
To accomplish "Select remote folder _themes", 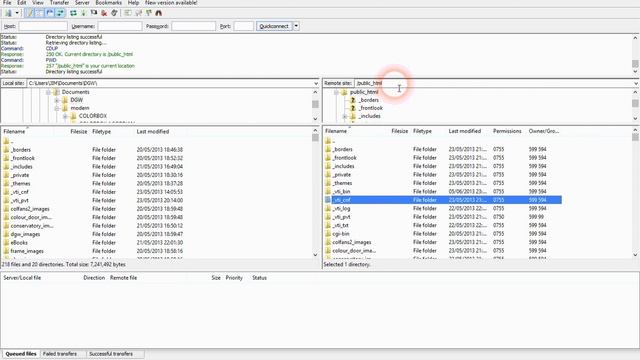I will point(342,183).
